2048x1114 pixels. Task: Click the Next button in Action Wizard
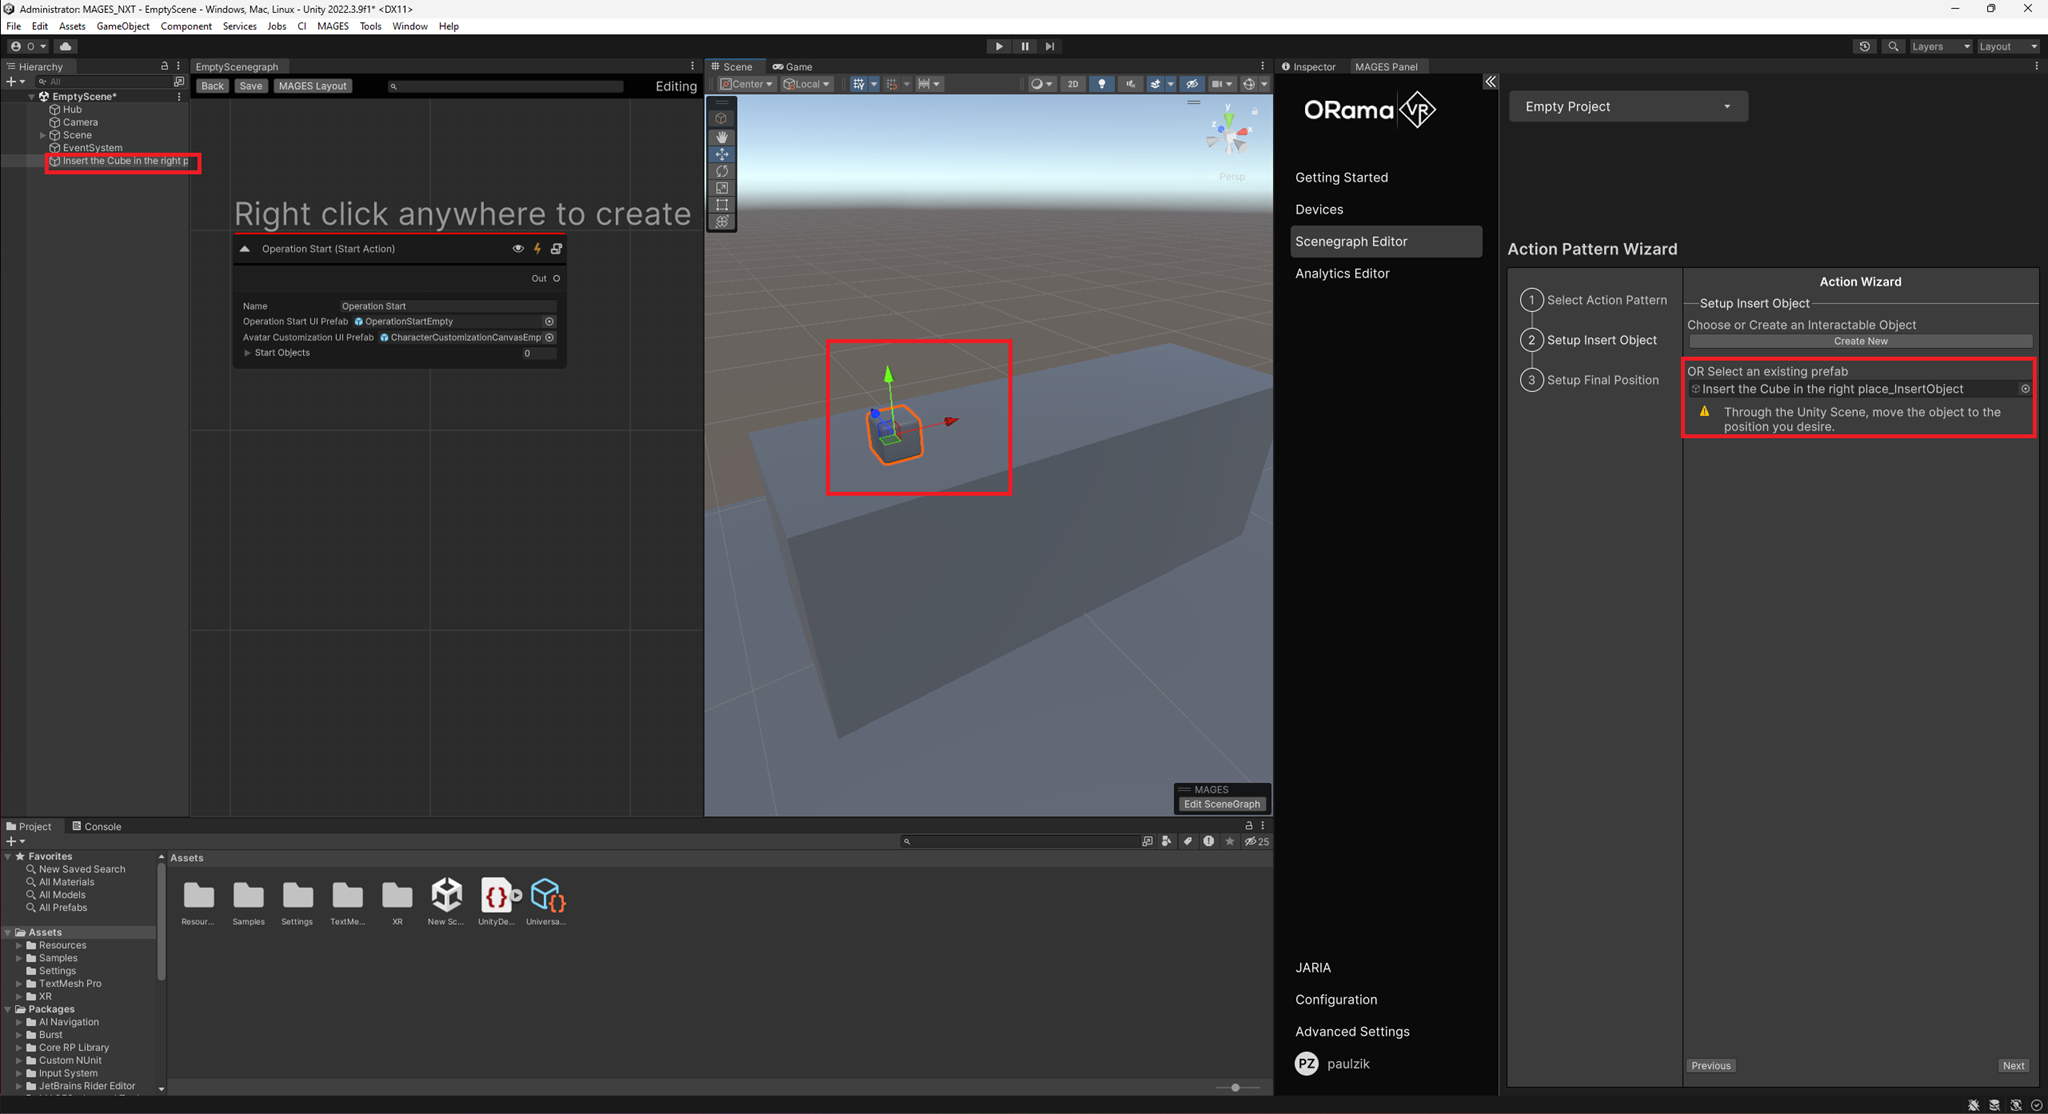pos(2013,1066)
